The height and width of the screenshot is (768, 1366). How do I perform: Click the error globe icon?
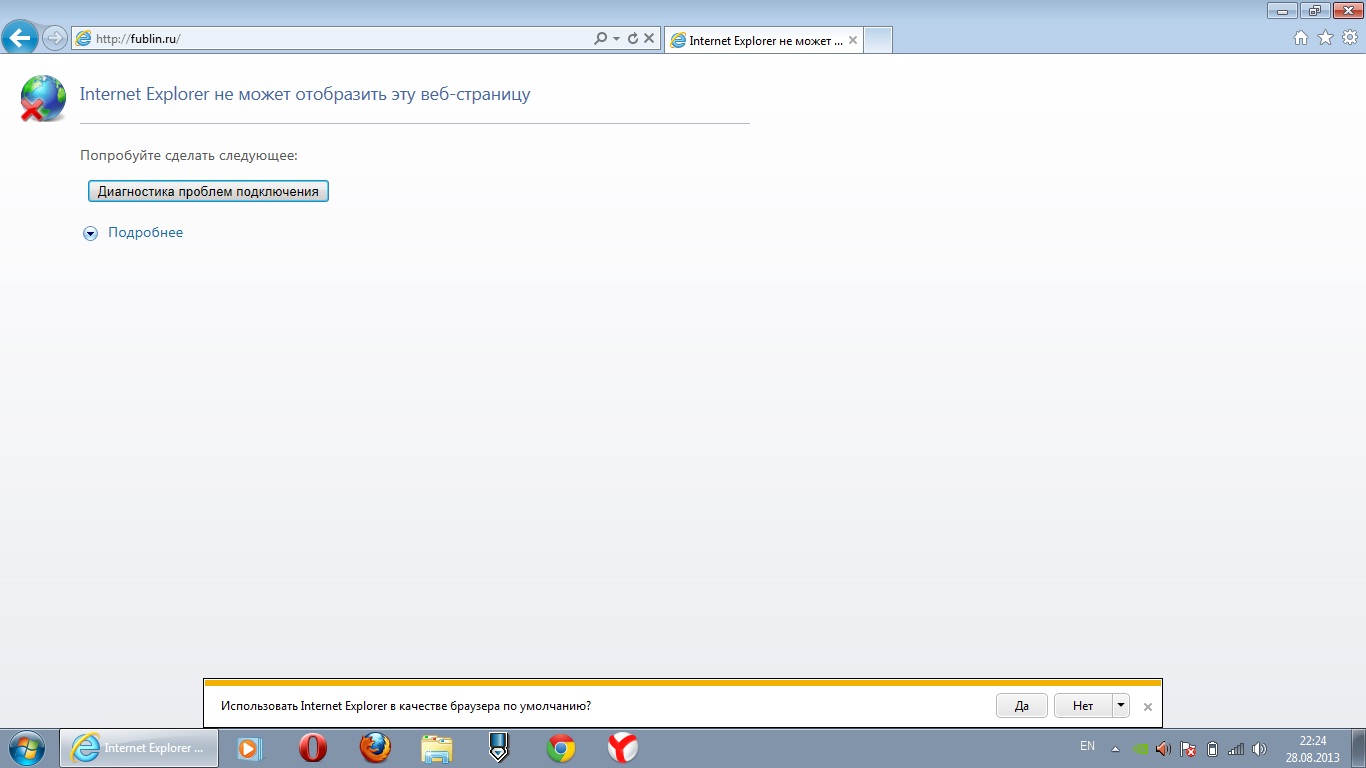(x=43, y=98)
